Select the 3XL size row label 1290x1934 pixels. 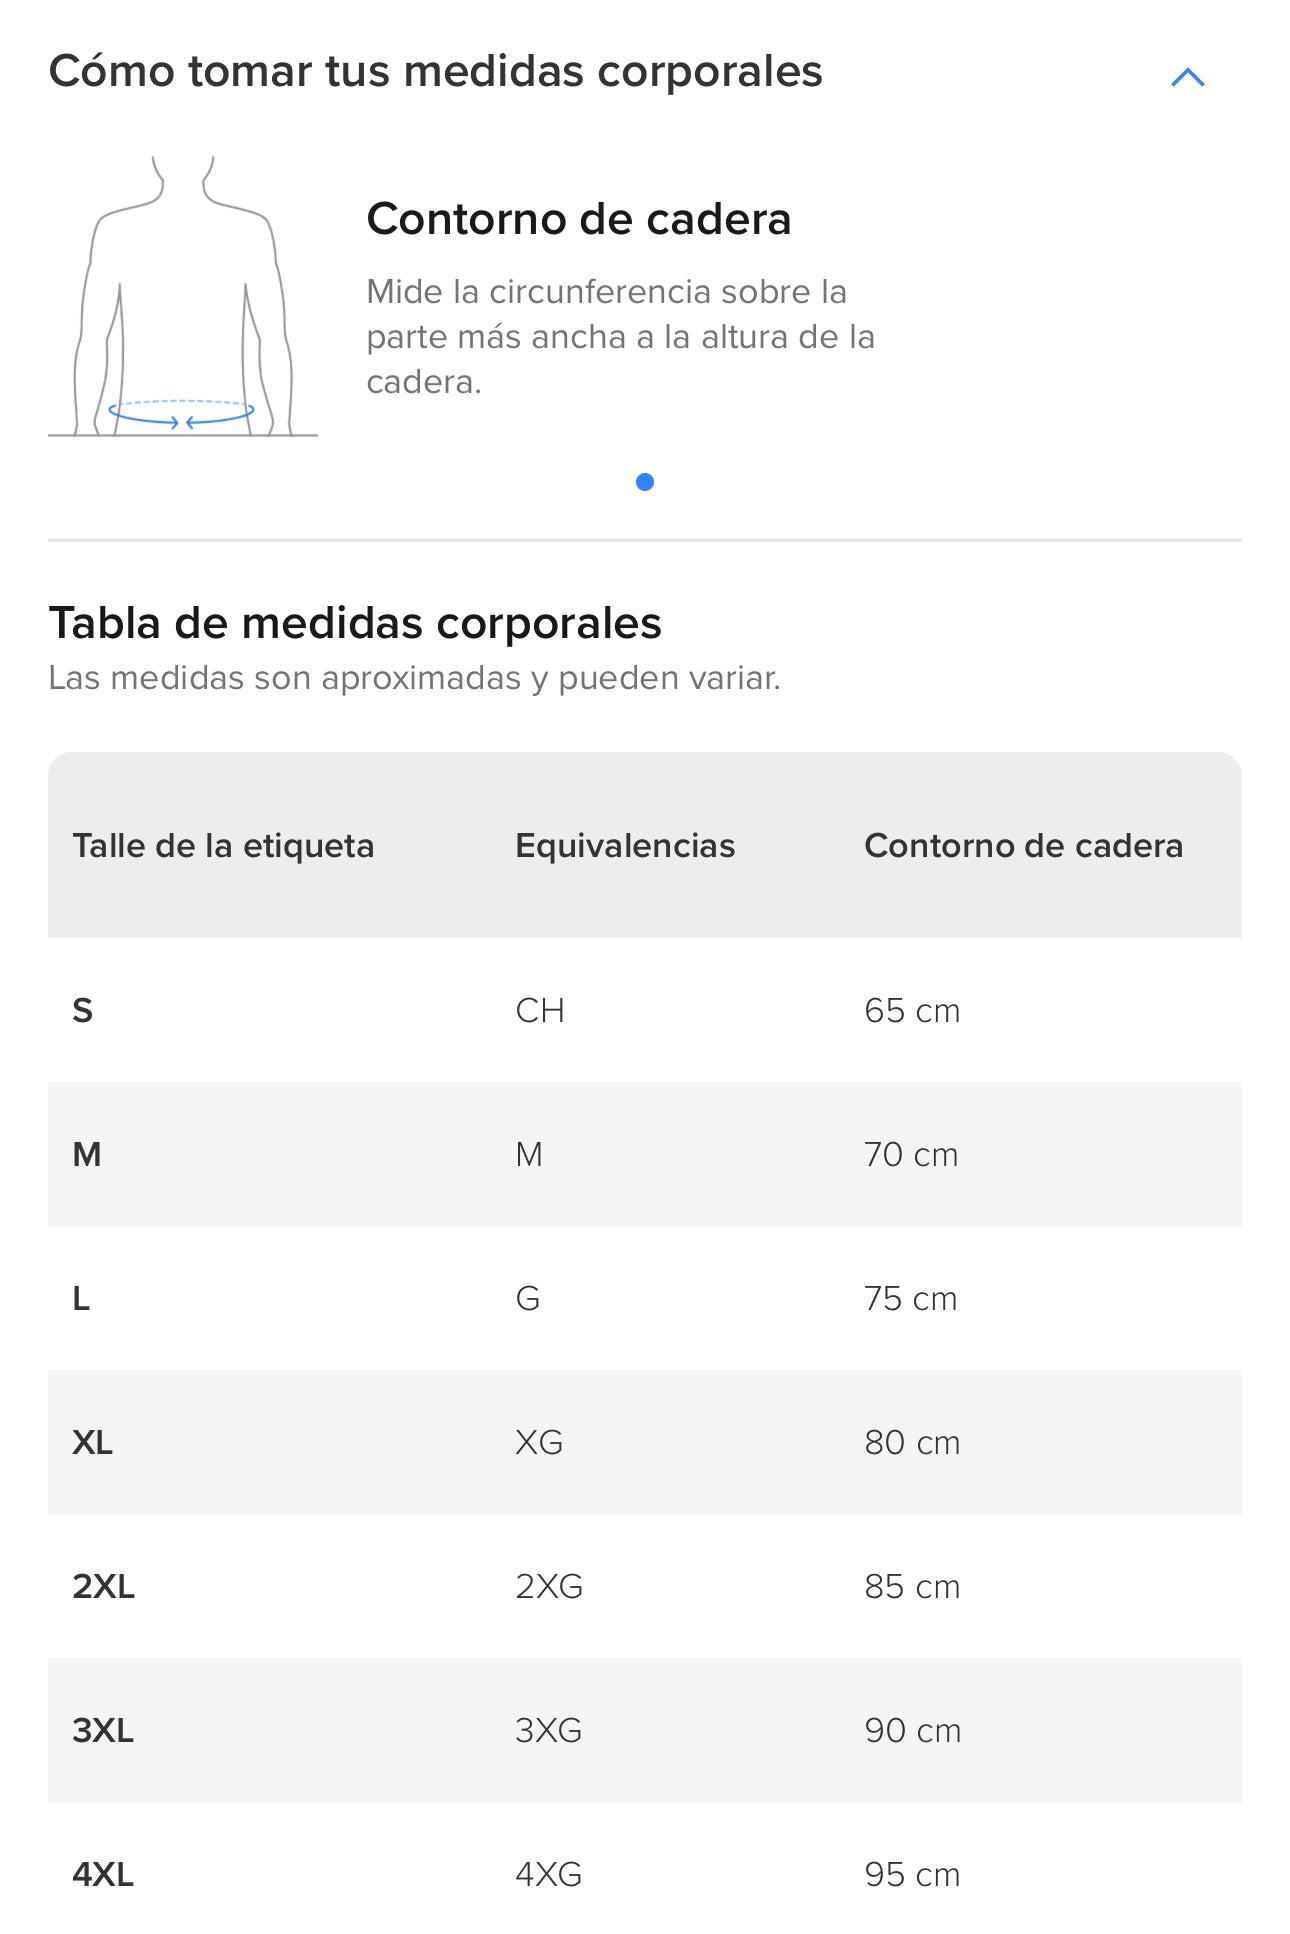(x=103, y=1731)
